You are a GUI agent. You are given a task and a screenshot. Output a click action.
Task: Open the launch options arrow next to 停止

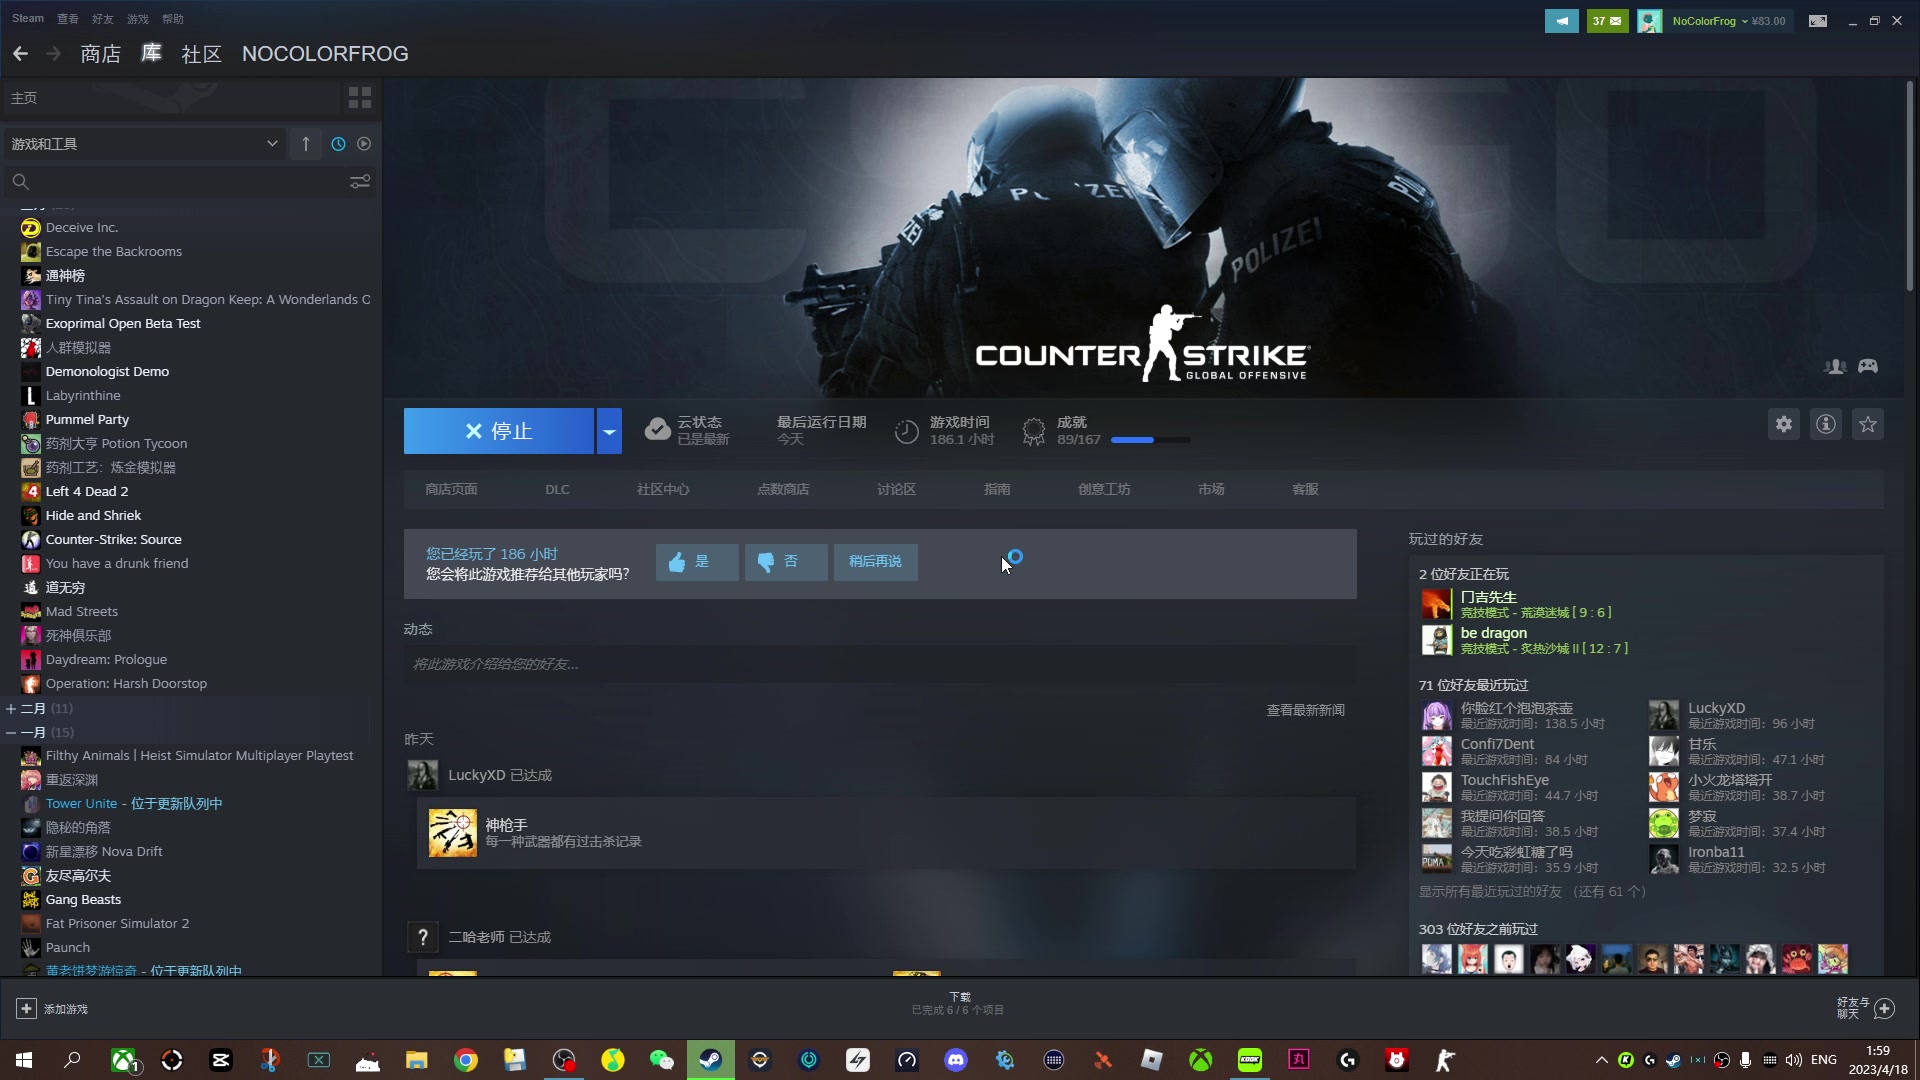click(x=609, y=432)
